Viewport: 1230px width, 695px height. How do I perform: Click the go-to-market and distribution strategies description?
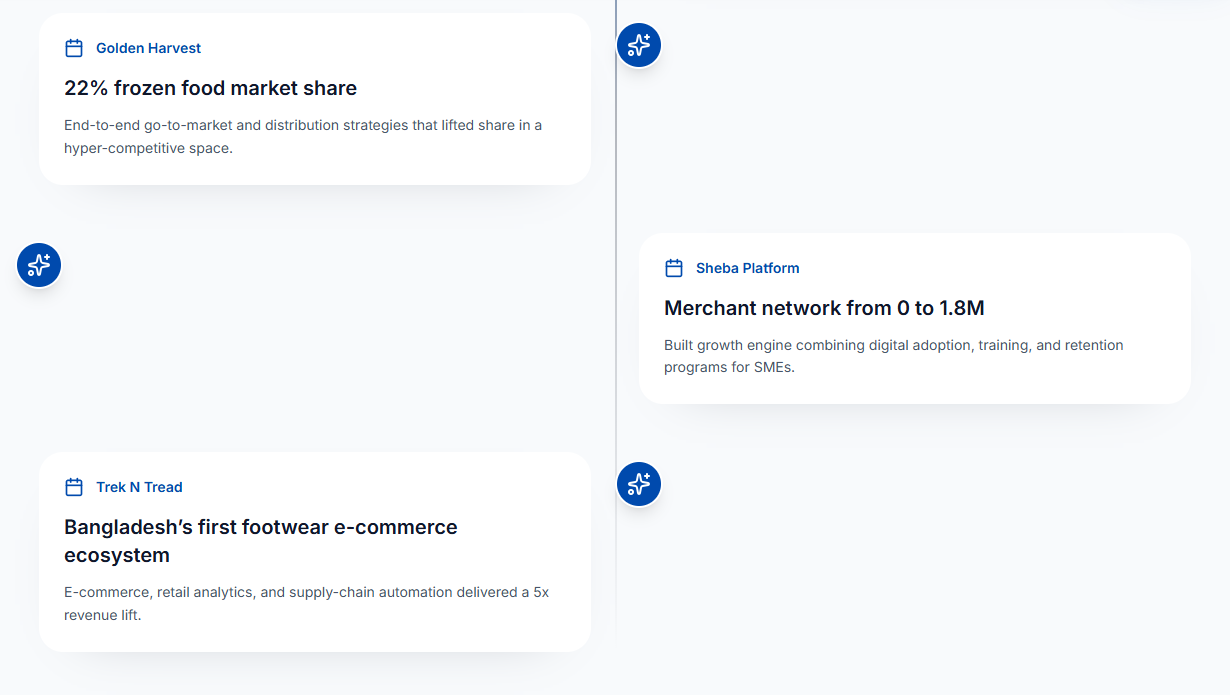click(x=302, y=137)
